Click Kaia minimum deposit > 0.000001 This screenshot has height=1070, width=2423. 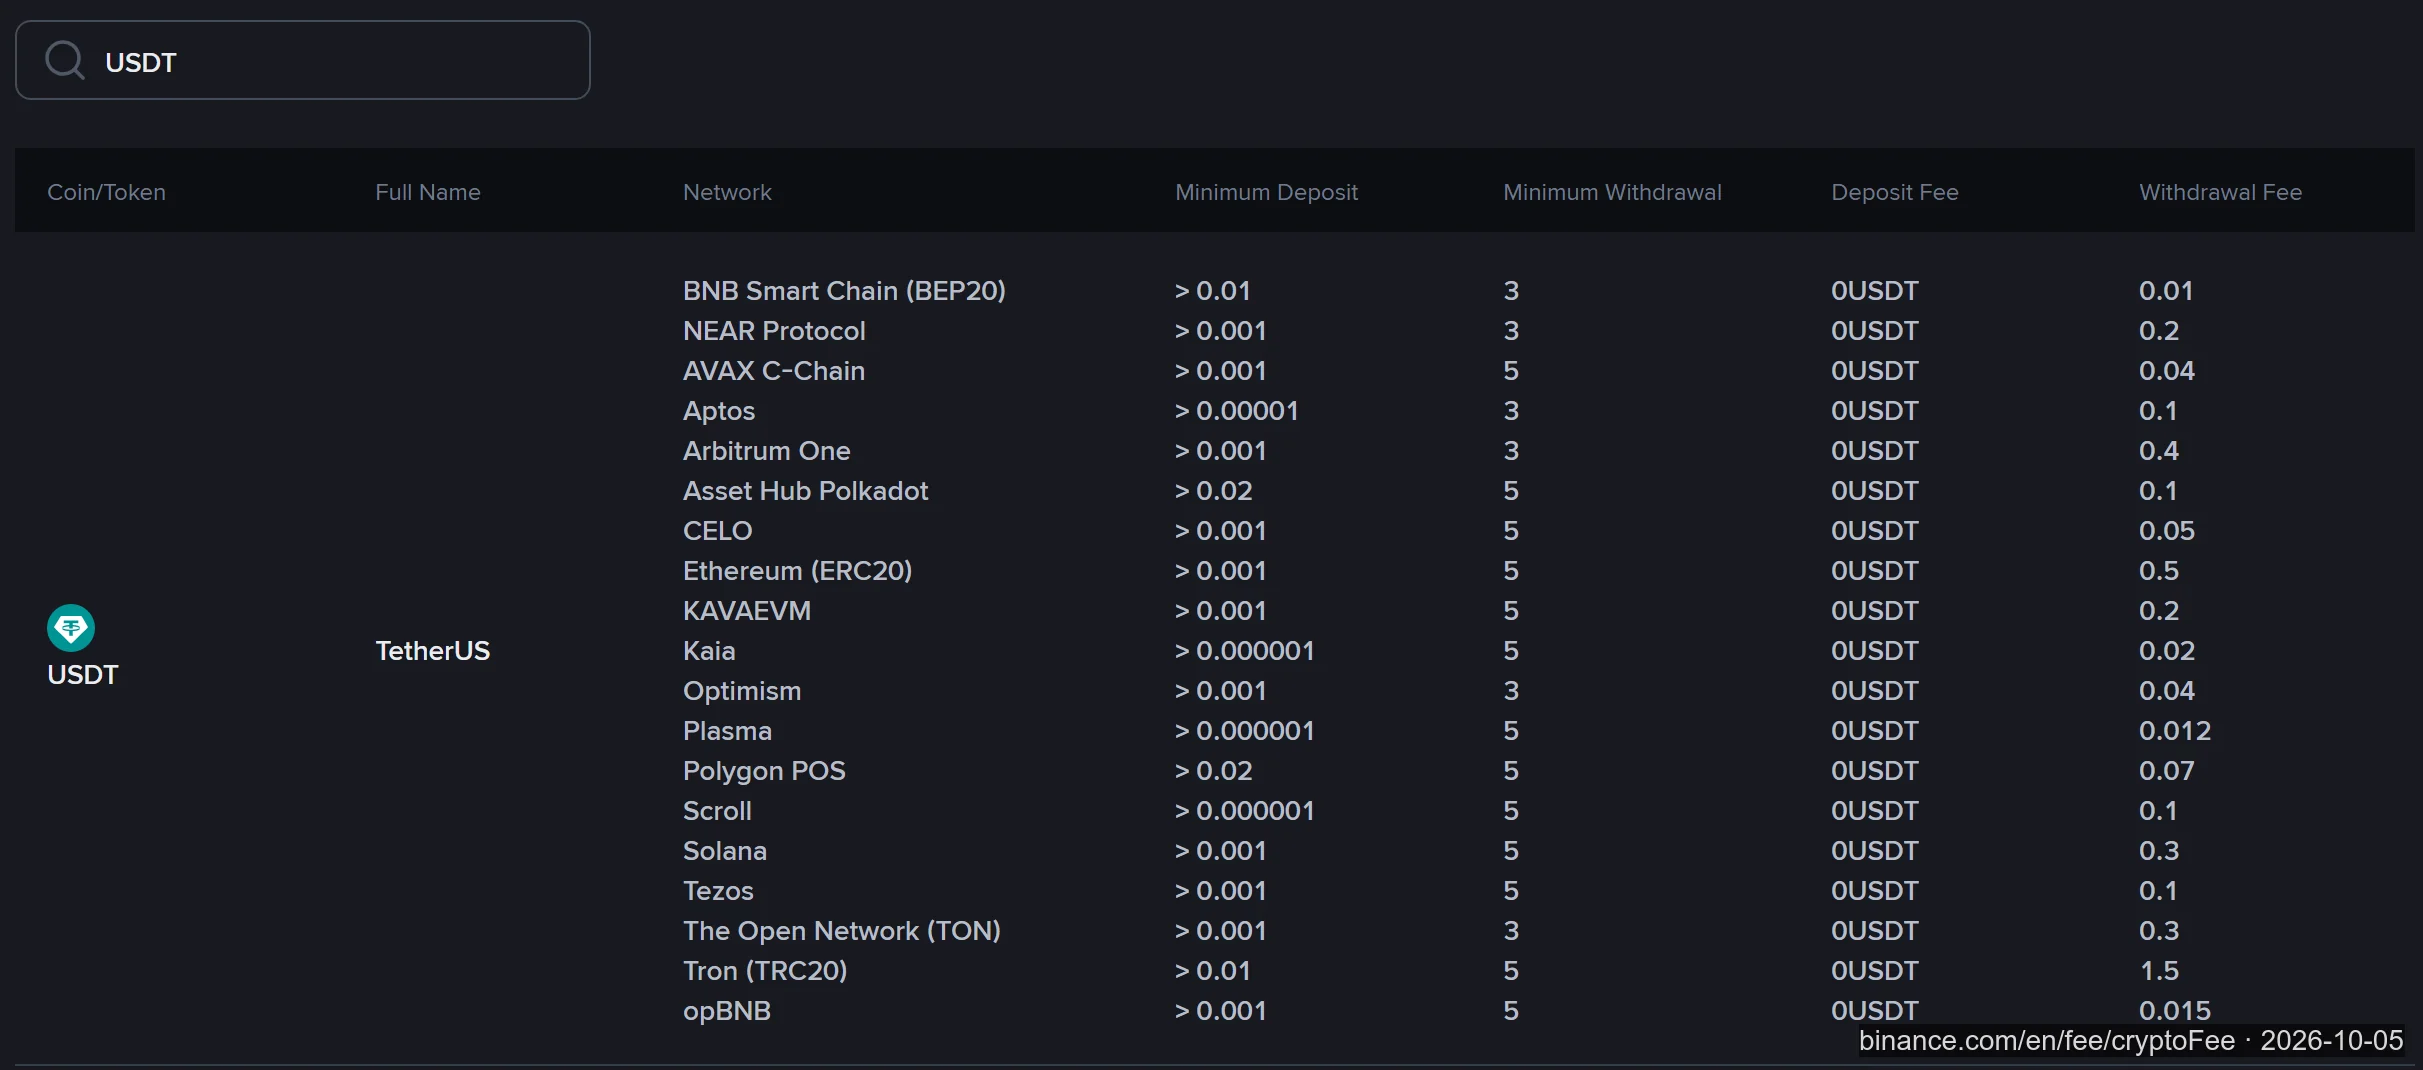(x=1244, y=651)
